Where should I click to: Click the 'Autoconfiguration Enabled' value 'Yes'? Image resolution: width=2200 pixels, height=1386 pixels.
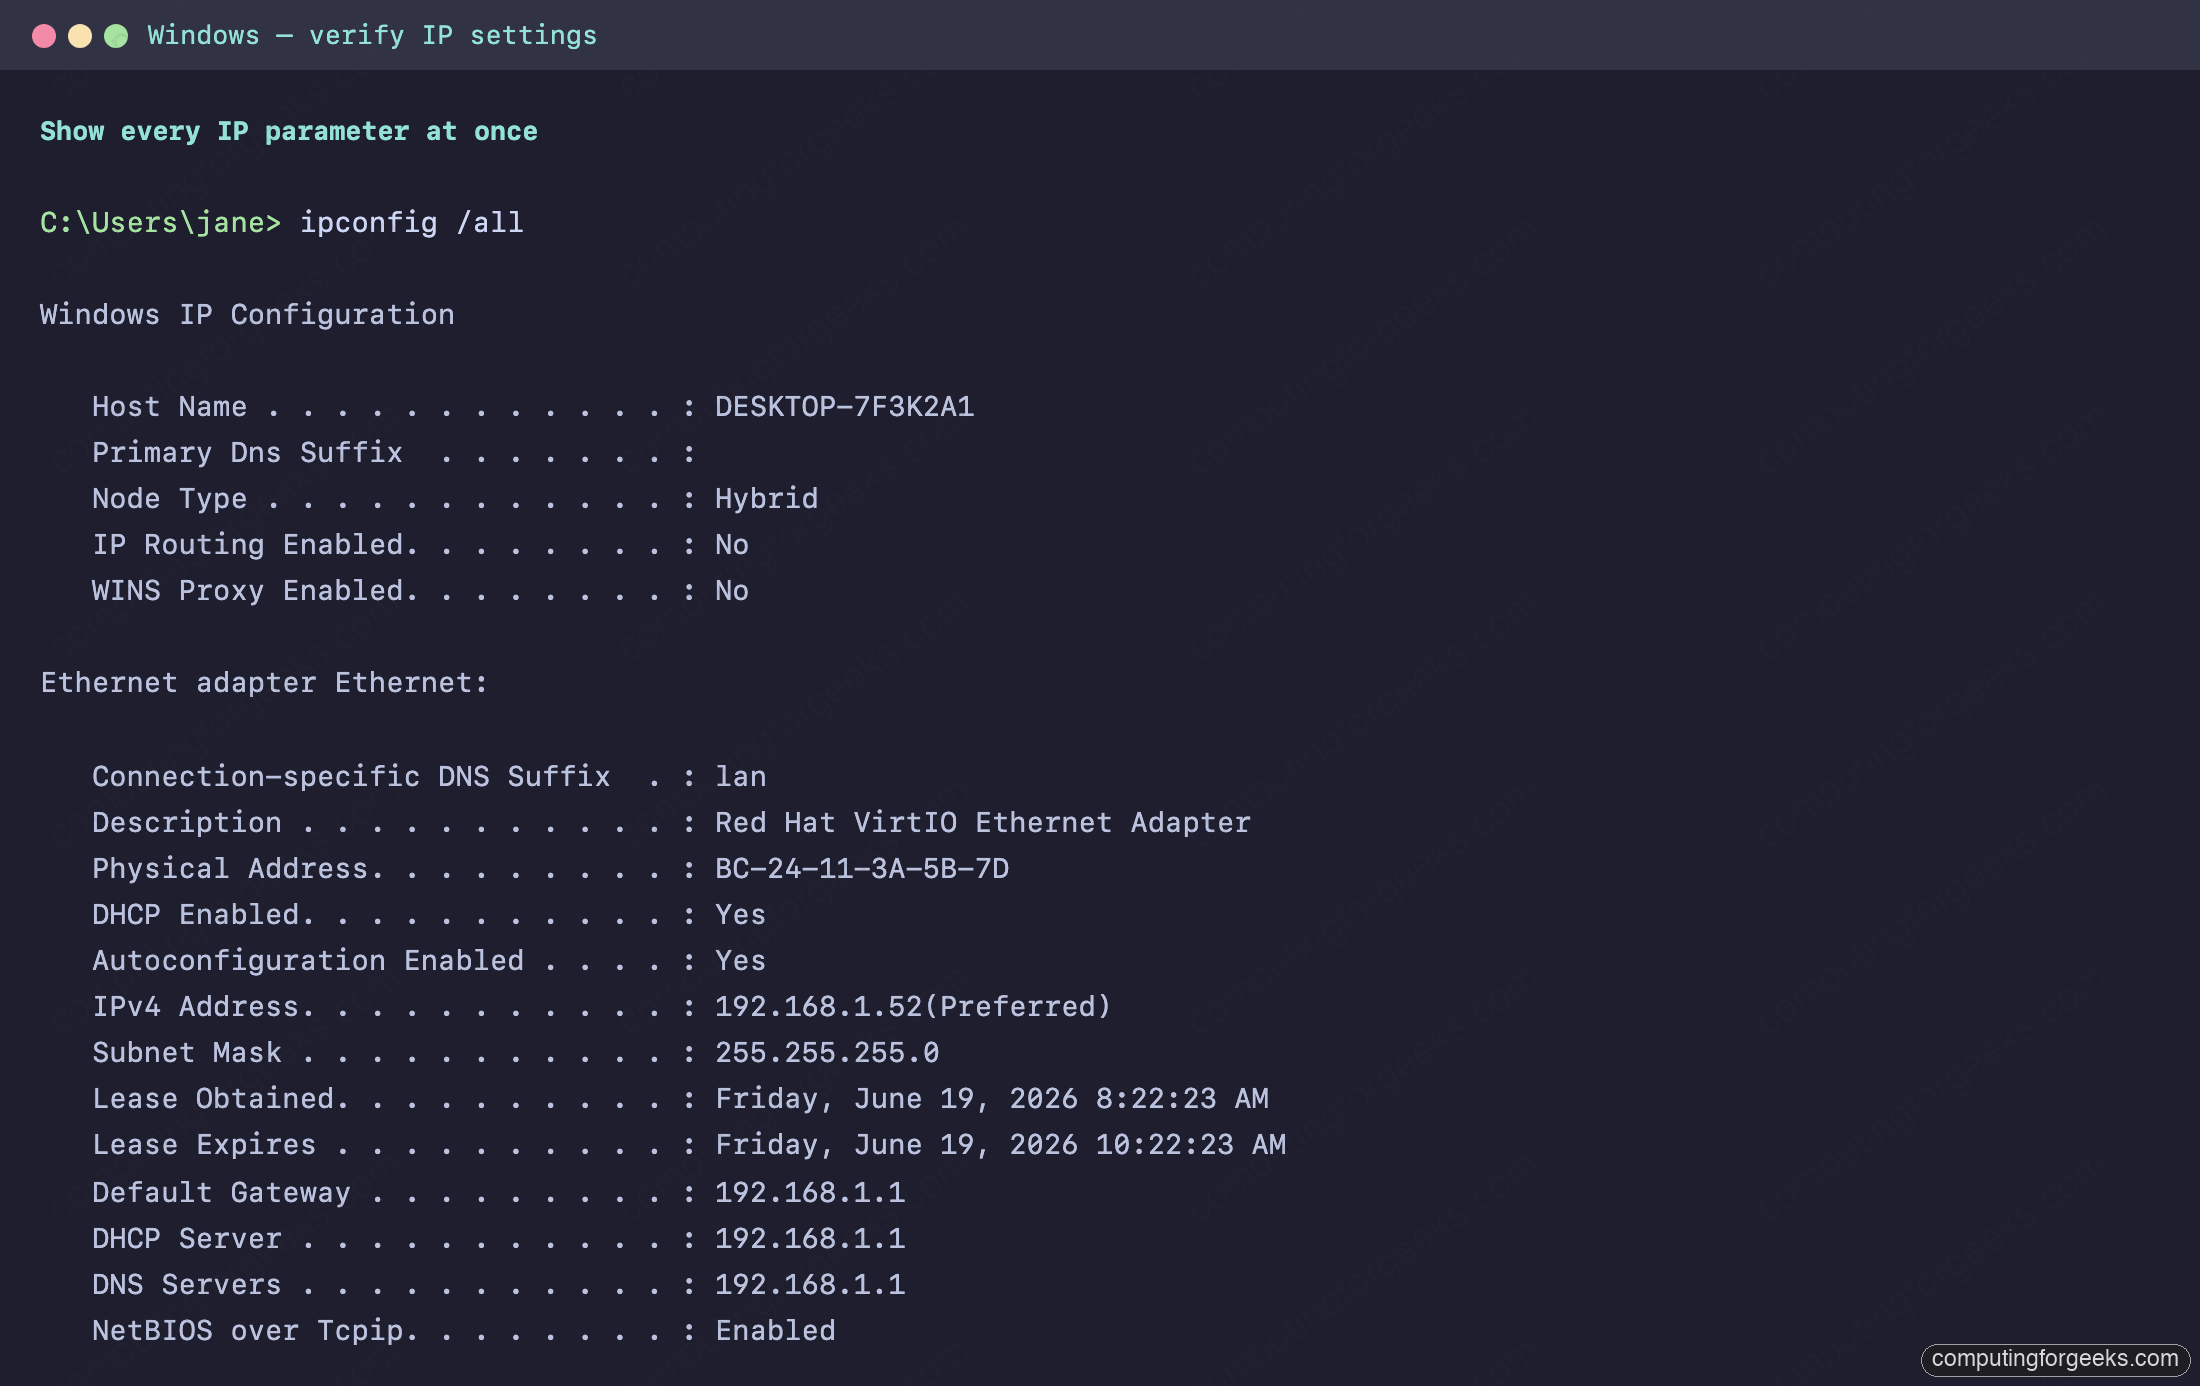(740, 961)
